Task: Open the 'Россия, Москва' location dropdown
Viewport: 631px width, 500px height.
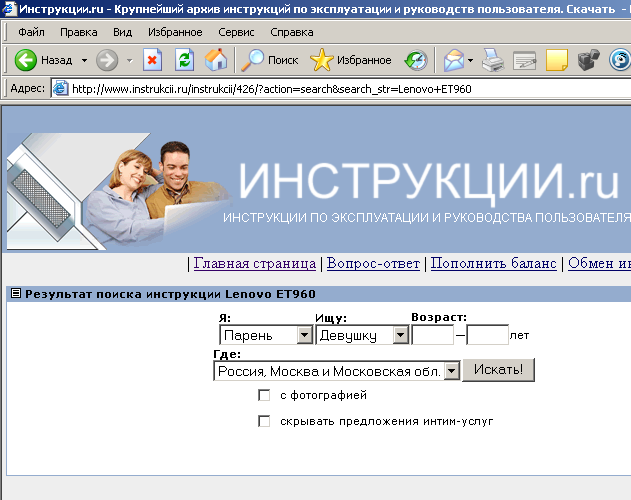Action: coord(451,371)
